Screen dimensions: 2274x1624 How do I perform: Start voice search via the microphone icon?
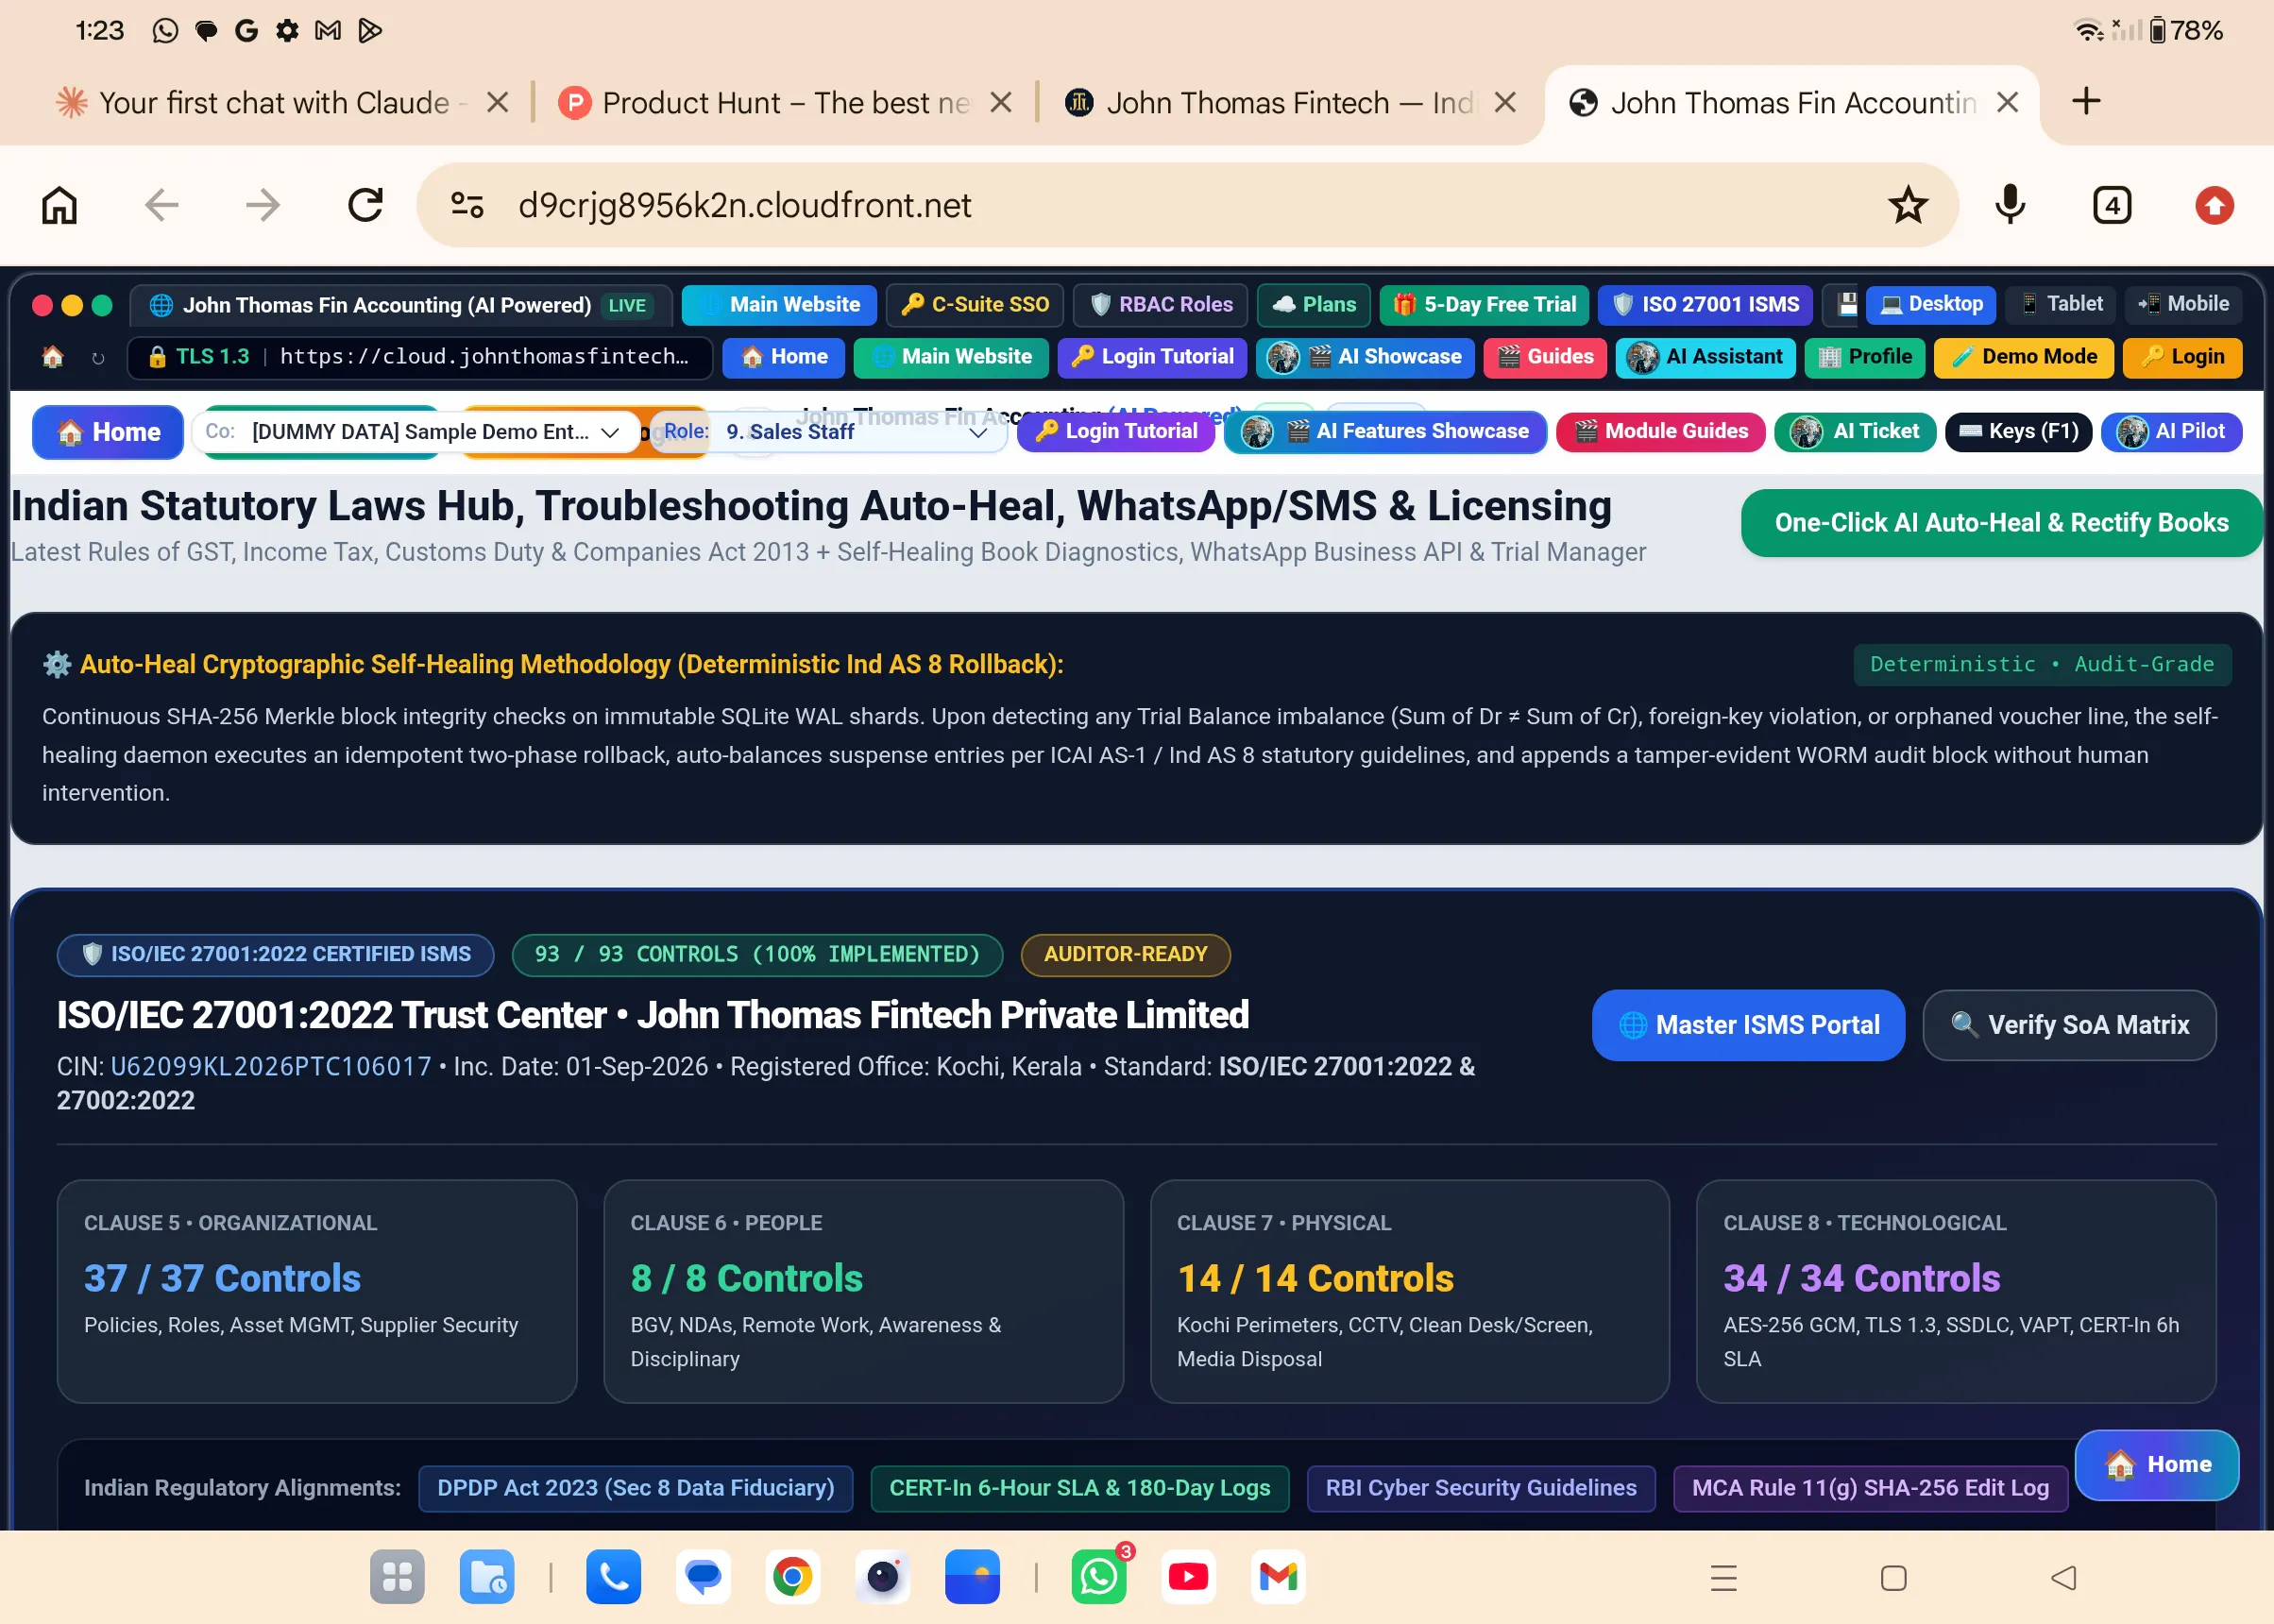click(2010, 206)
